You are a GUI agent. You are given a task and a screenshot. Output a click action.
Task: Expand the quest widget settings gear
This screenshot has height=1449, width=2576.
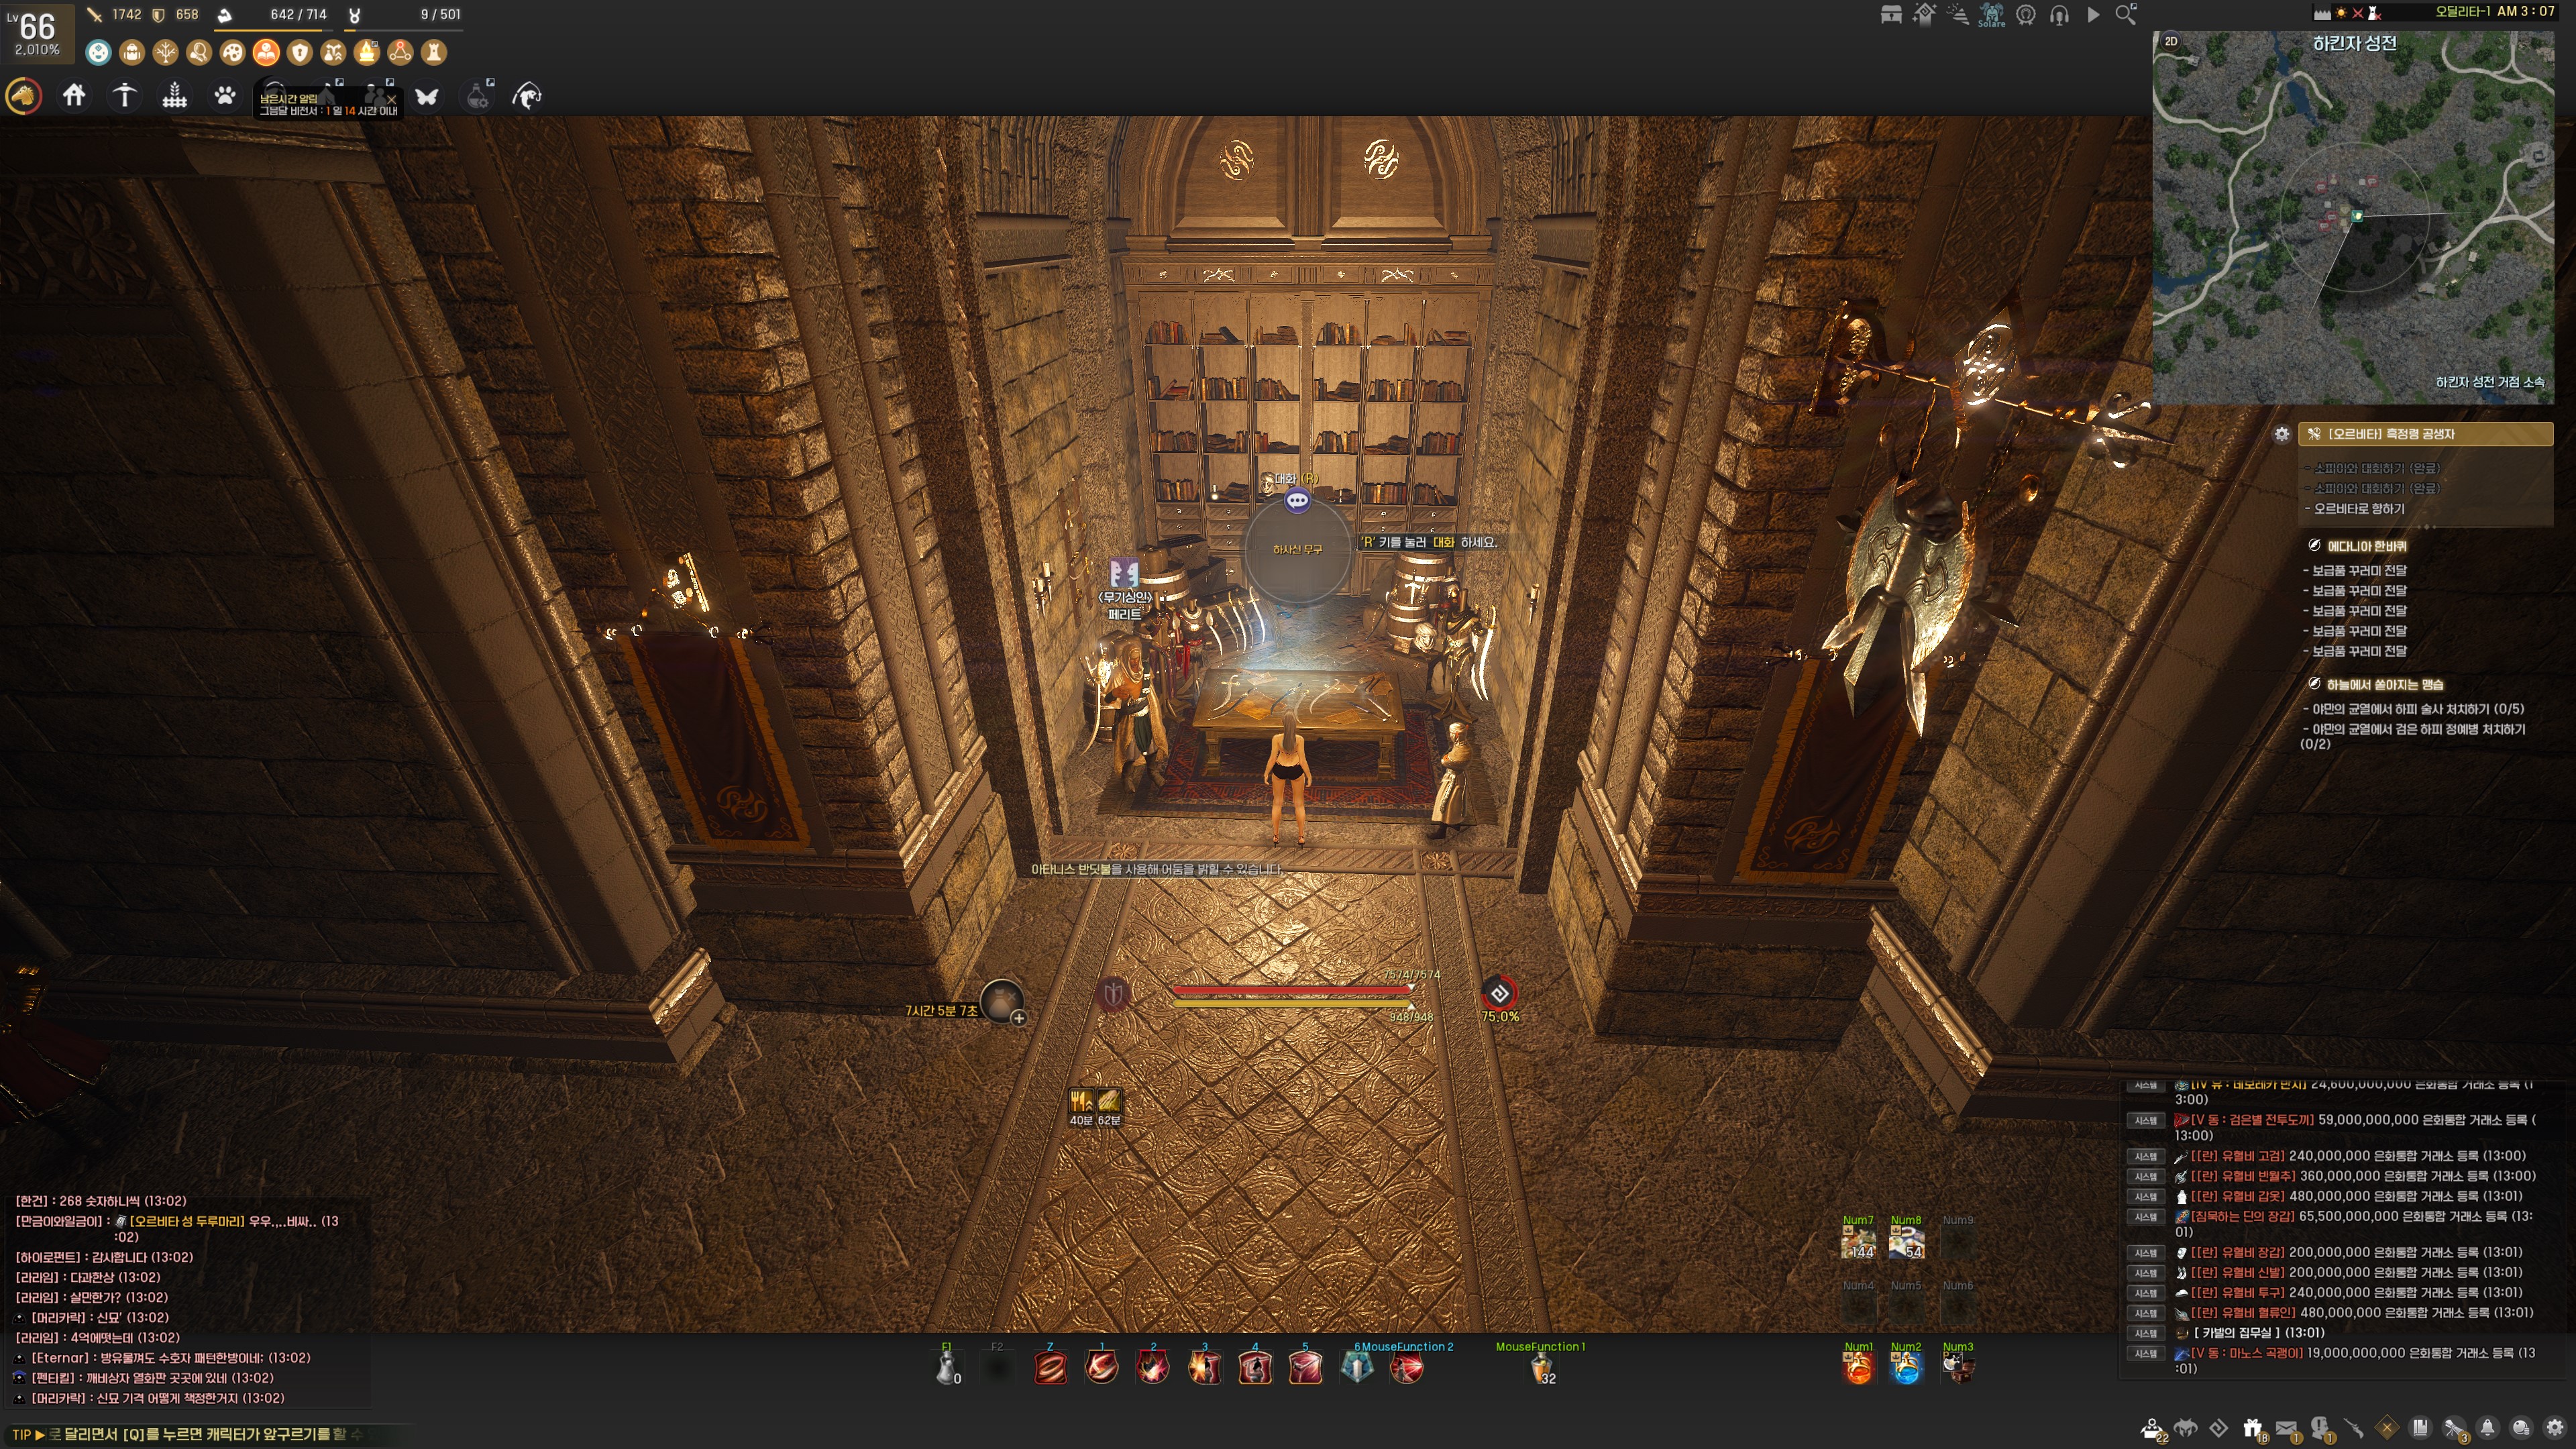2281,434
